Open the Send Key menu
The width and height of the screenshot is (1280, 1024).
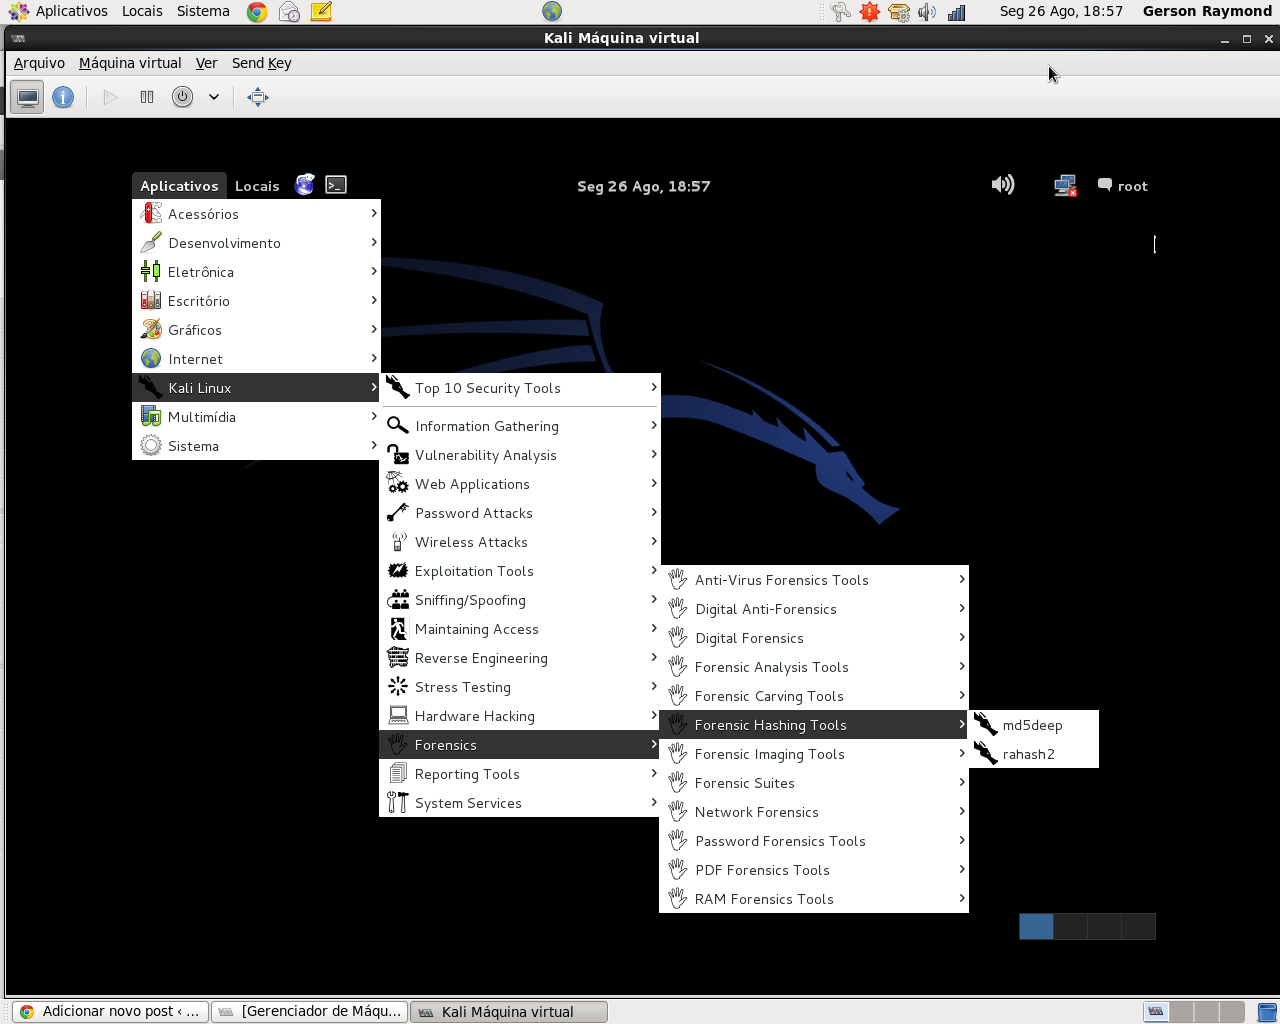point(261,63)
